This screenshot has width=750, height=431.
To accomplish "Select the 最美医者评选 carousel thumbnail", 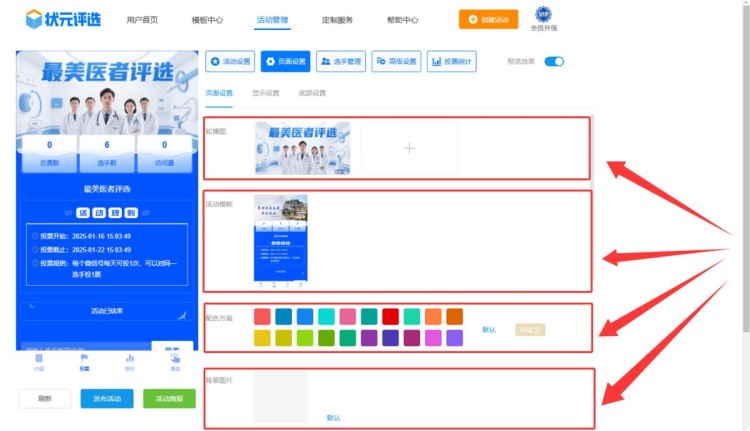I will coord(302,148).
